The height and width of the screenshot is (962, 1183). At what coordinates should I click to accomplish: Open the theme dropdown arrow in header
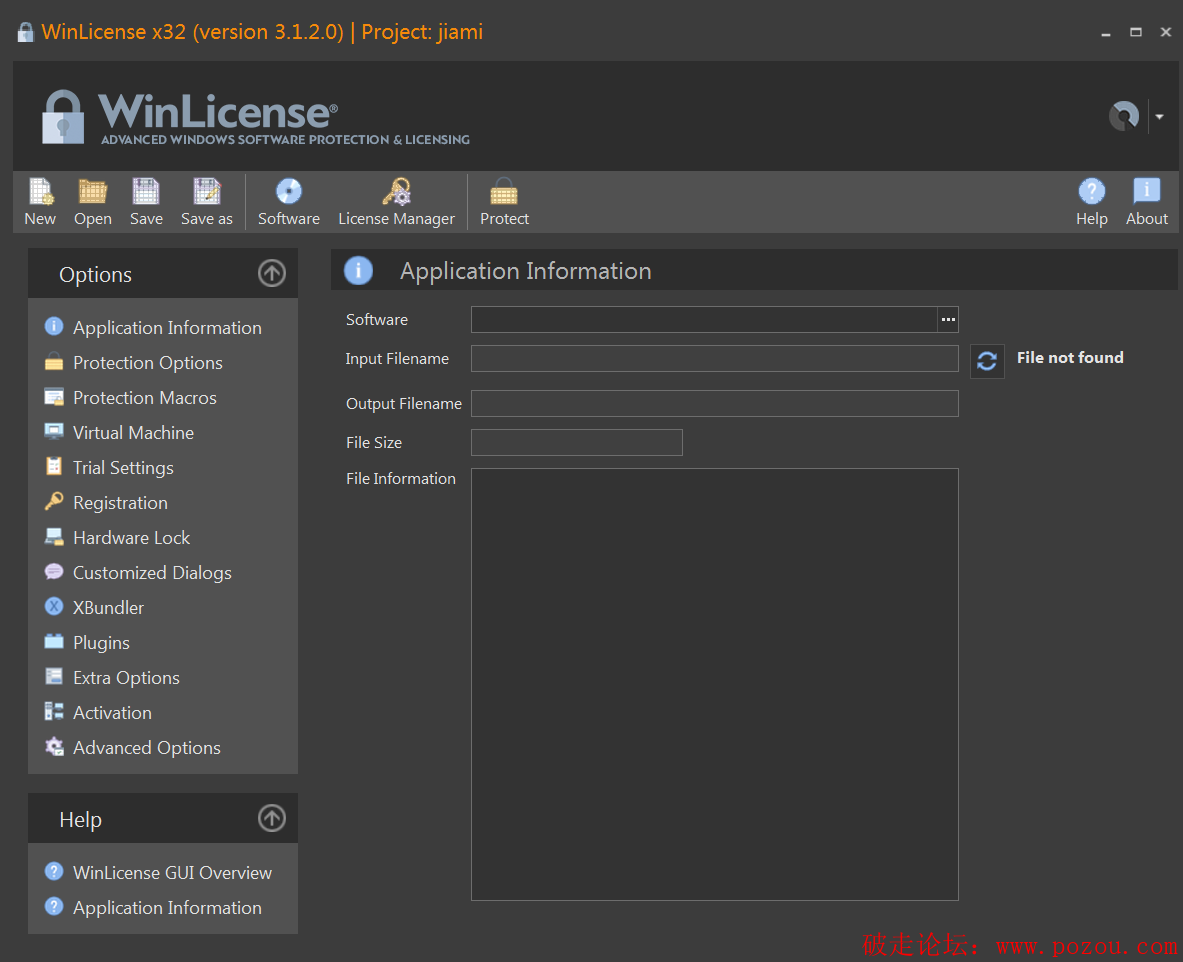coord(1160,117)
